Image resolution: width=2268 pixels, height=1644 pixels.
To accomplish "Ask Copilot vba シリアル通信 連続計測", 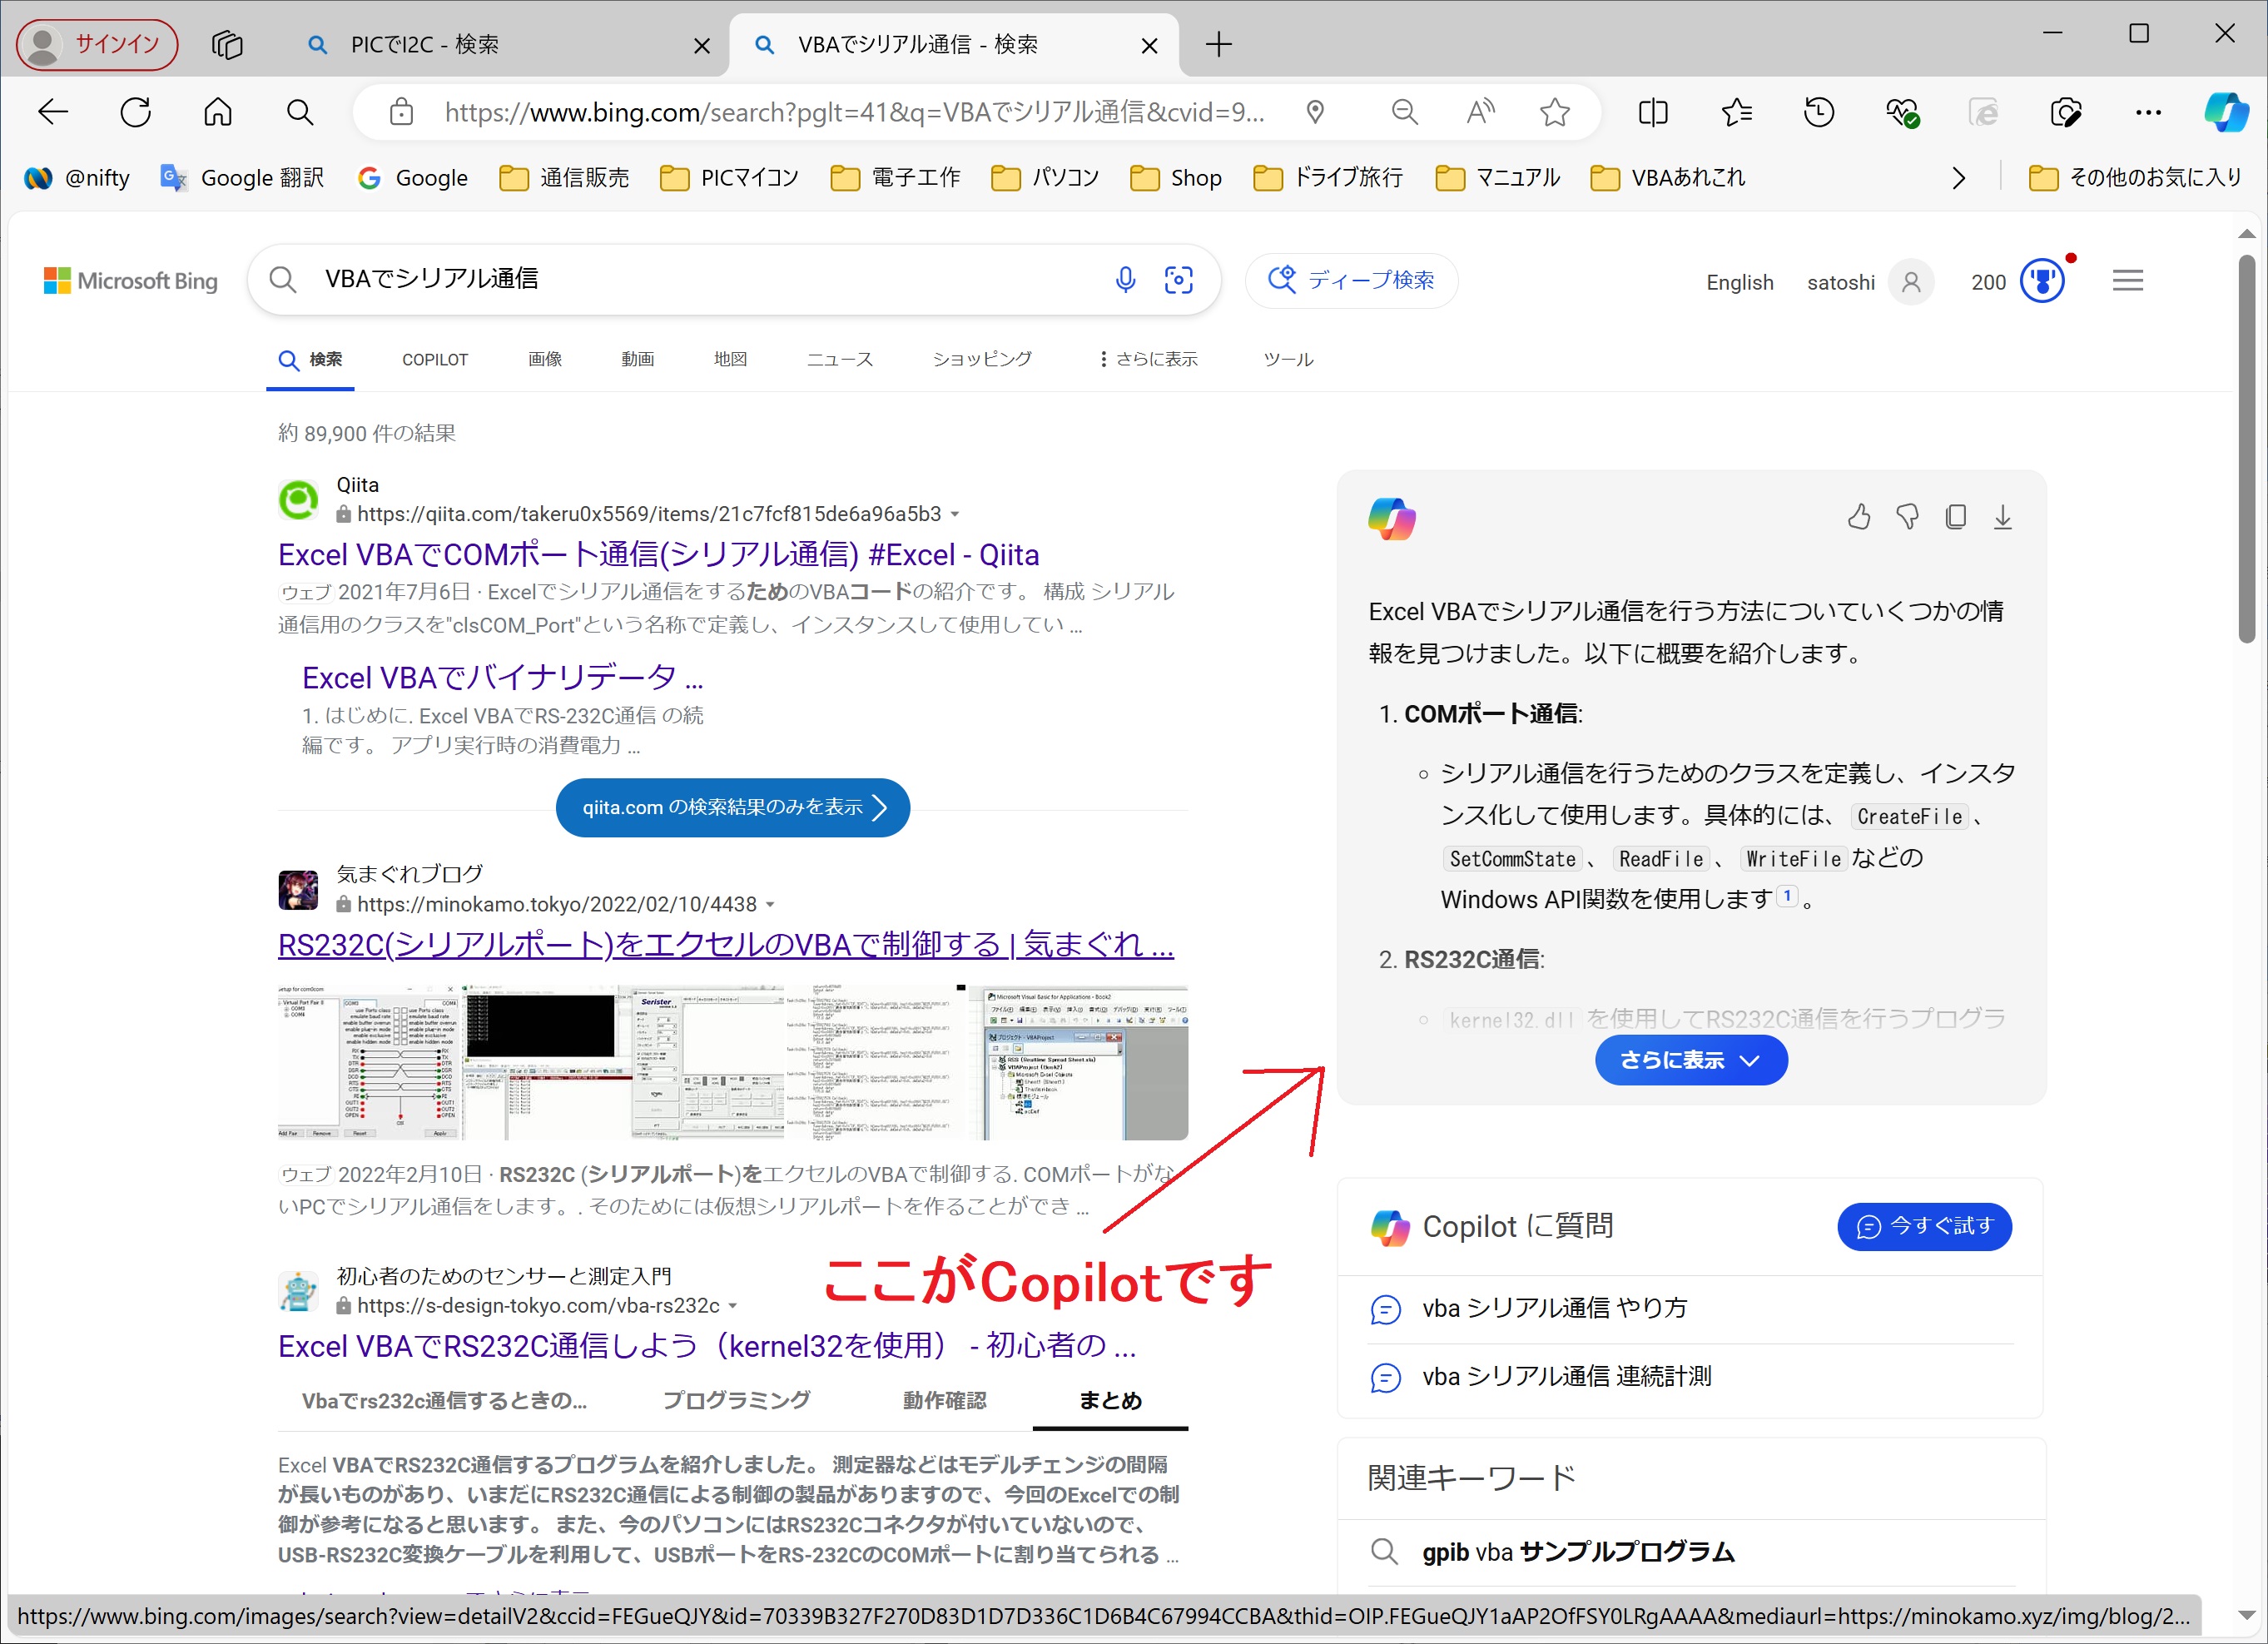I will 1567,1376.
